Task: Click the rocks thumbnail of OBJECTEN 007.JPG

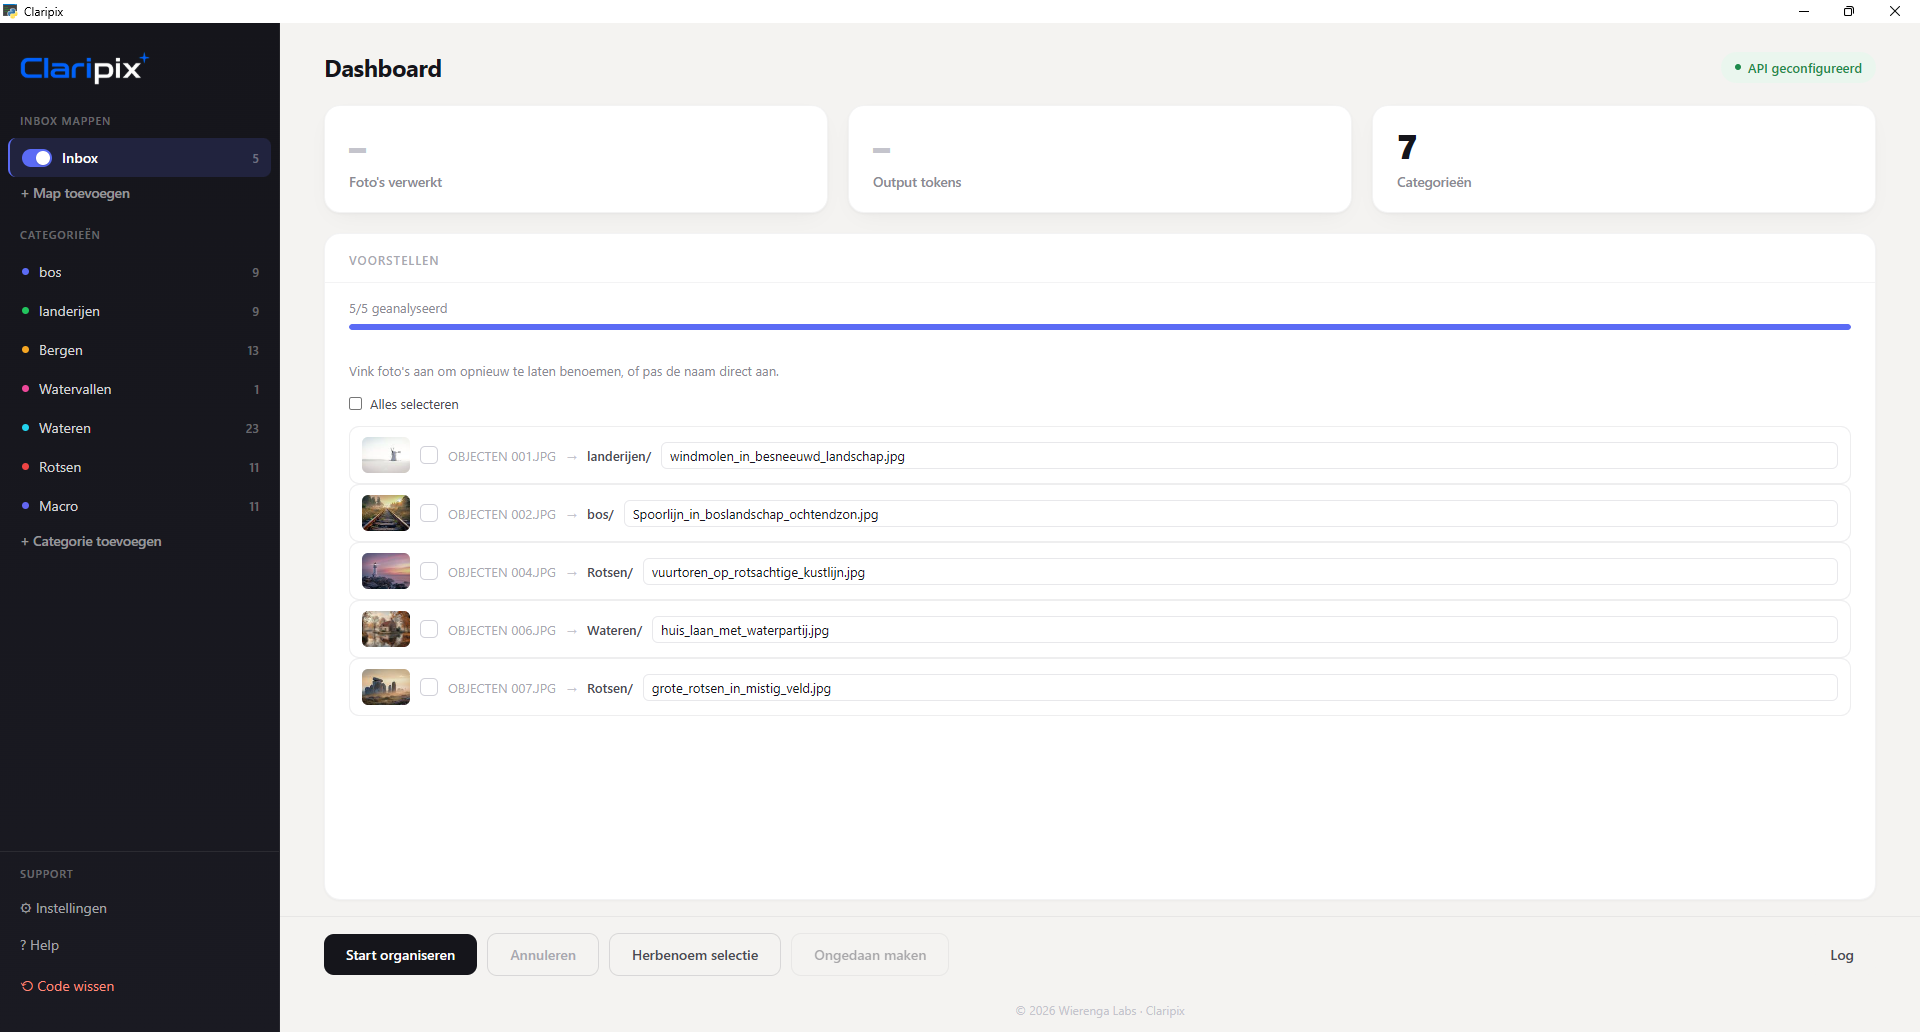Action: (386, 687)
